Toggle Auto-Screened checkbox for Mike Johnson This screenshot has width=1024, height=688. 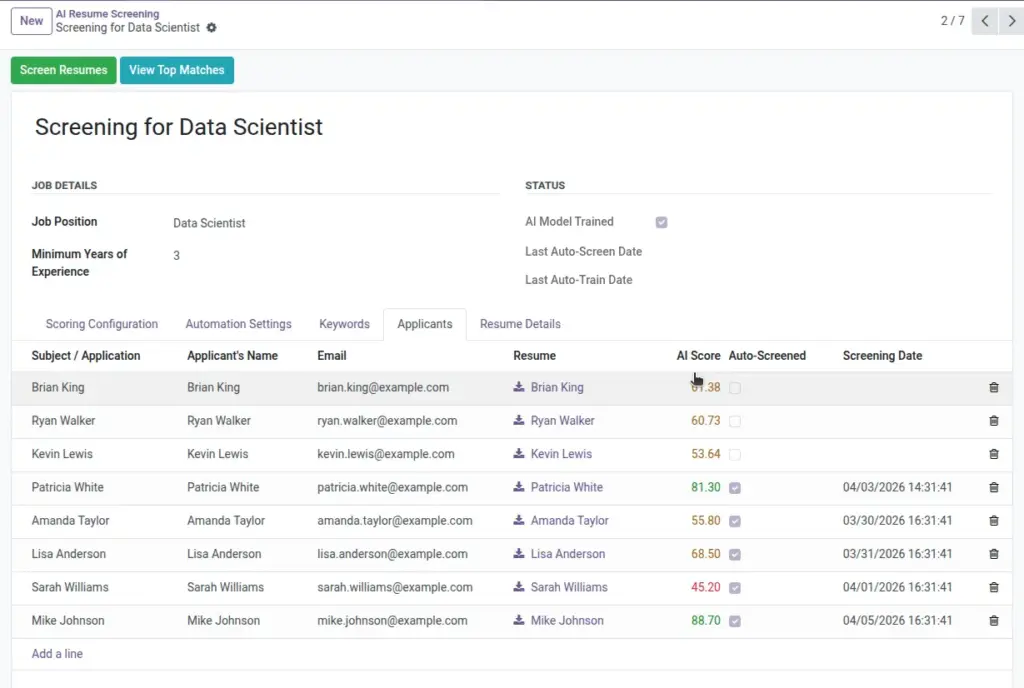[735, 621]
